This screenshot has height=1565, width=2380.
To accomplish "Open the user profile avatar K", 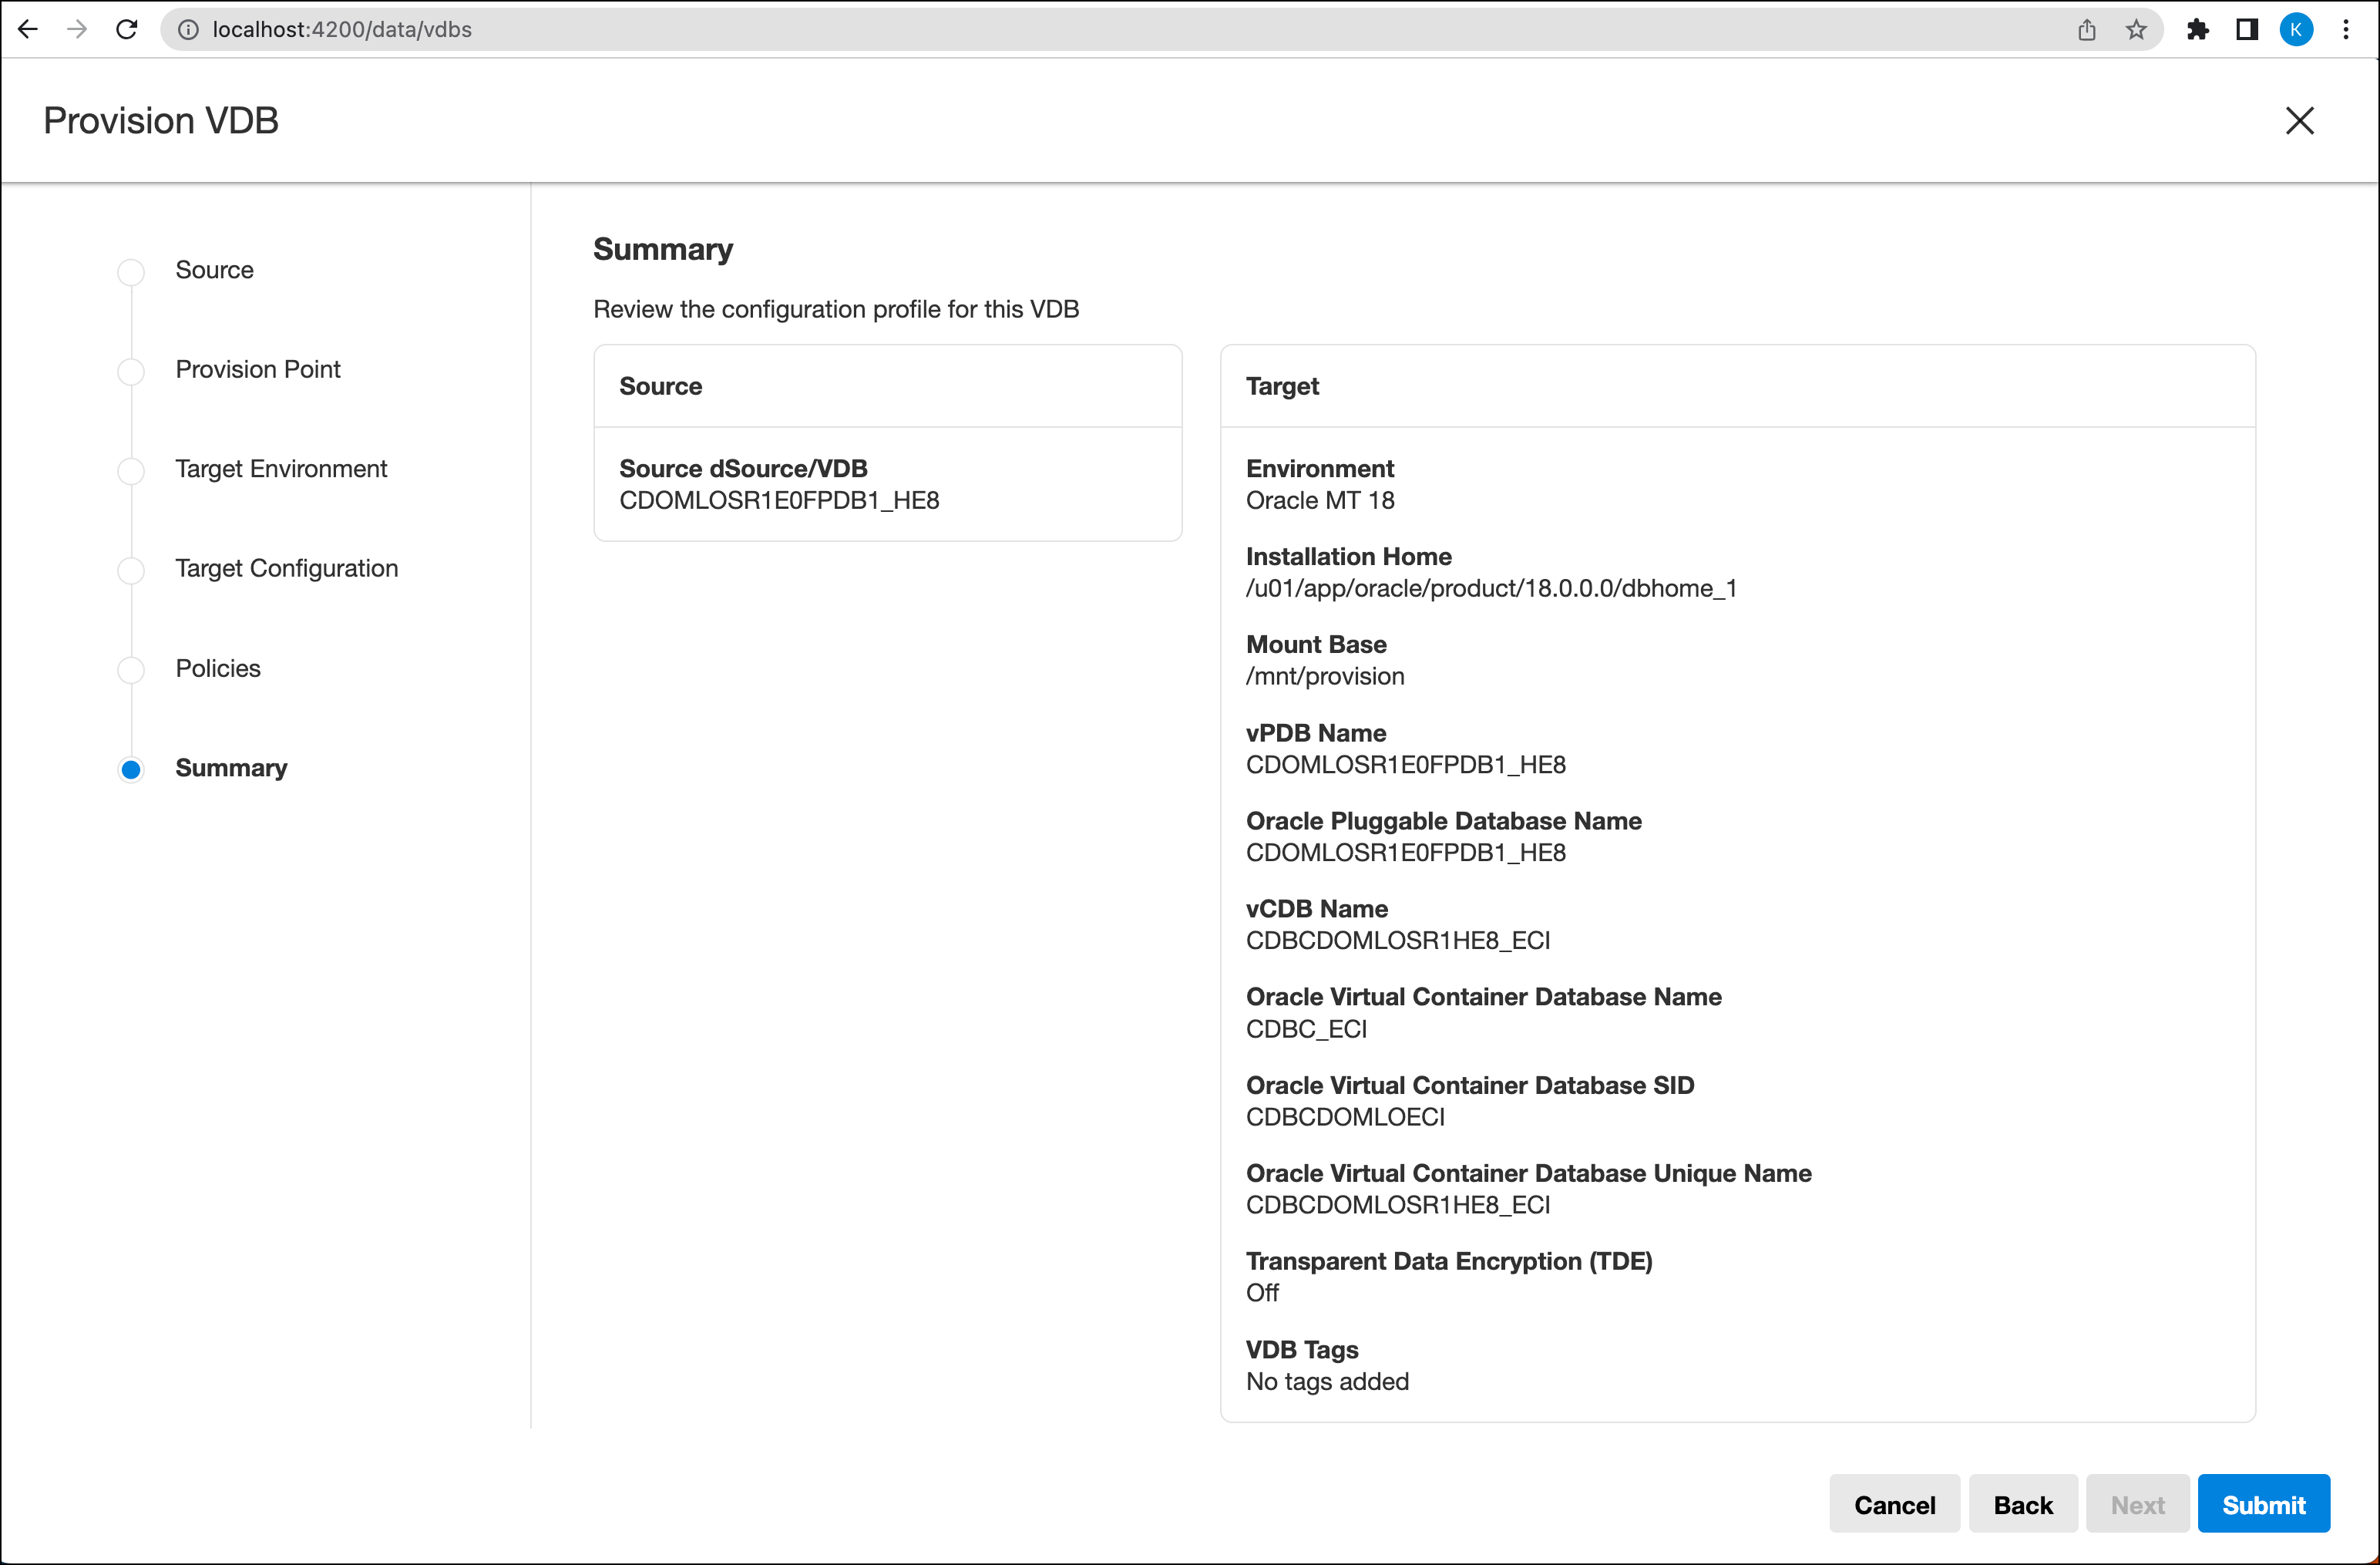I will [x=2296, y=29].
